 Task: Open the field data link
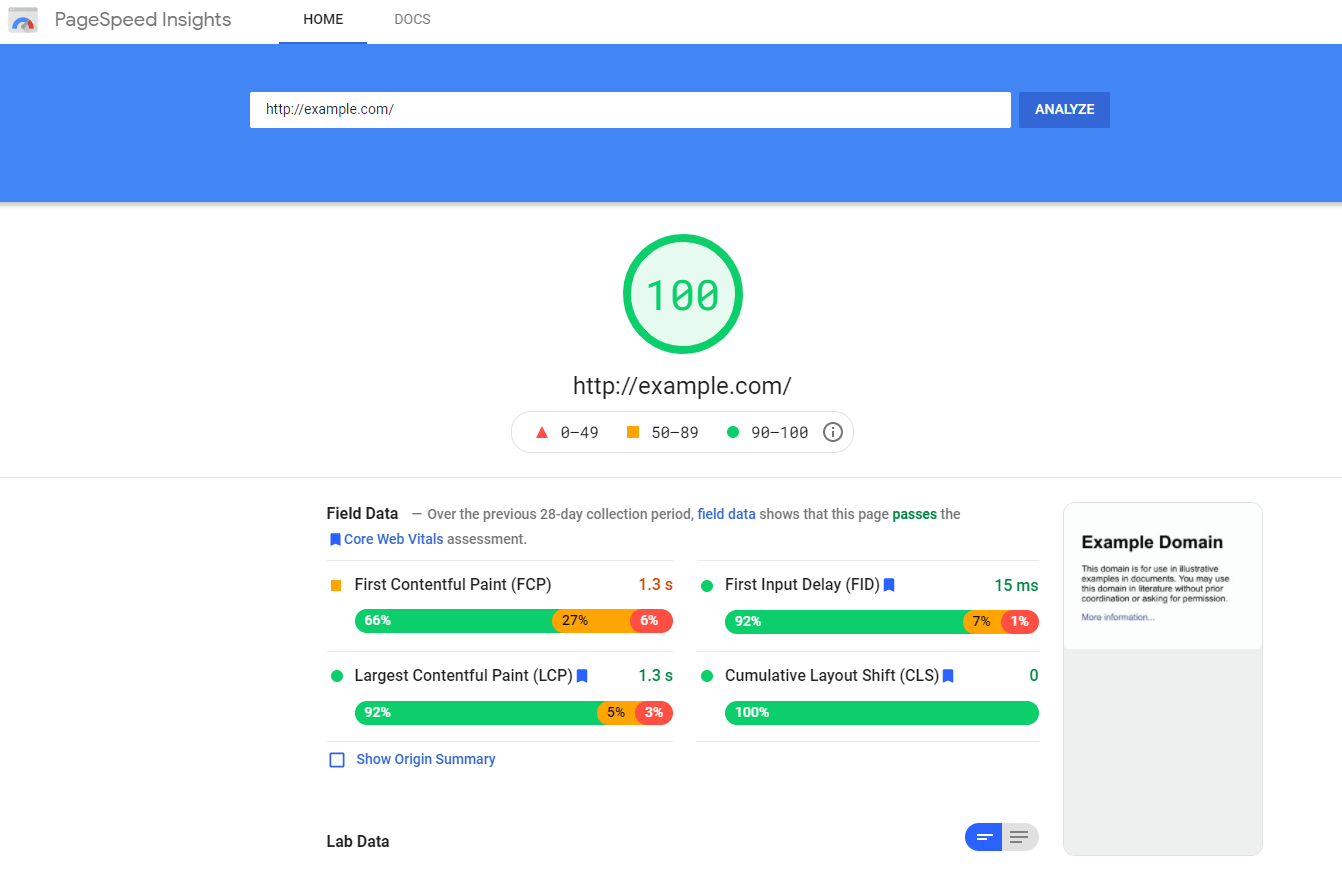[726, 514]
